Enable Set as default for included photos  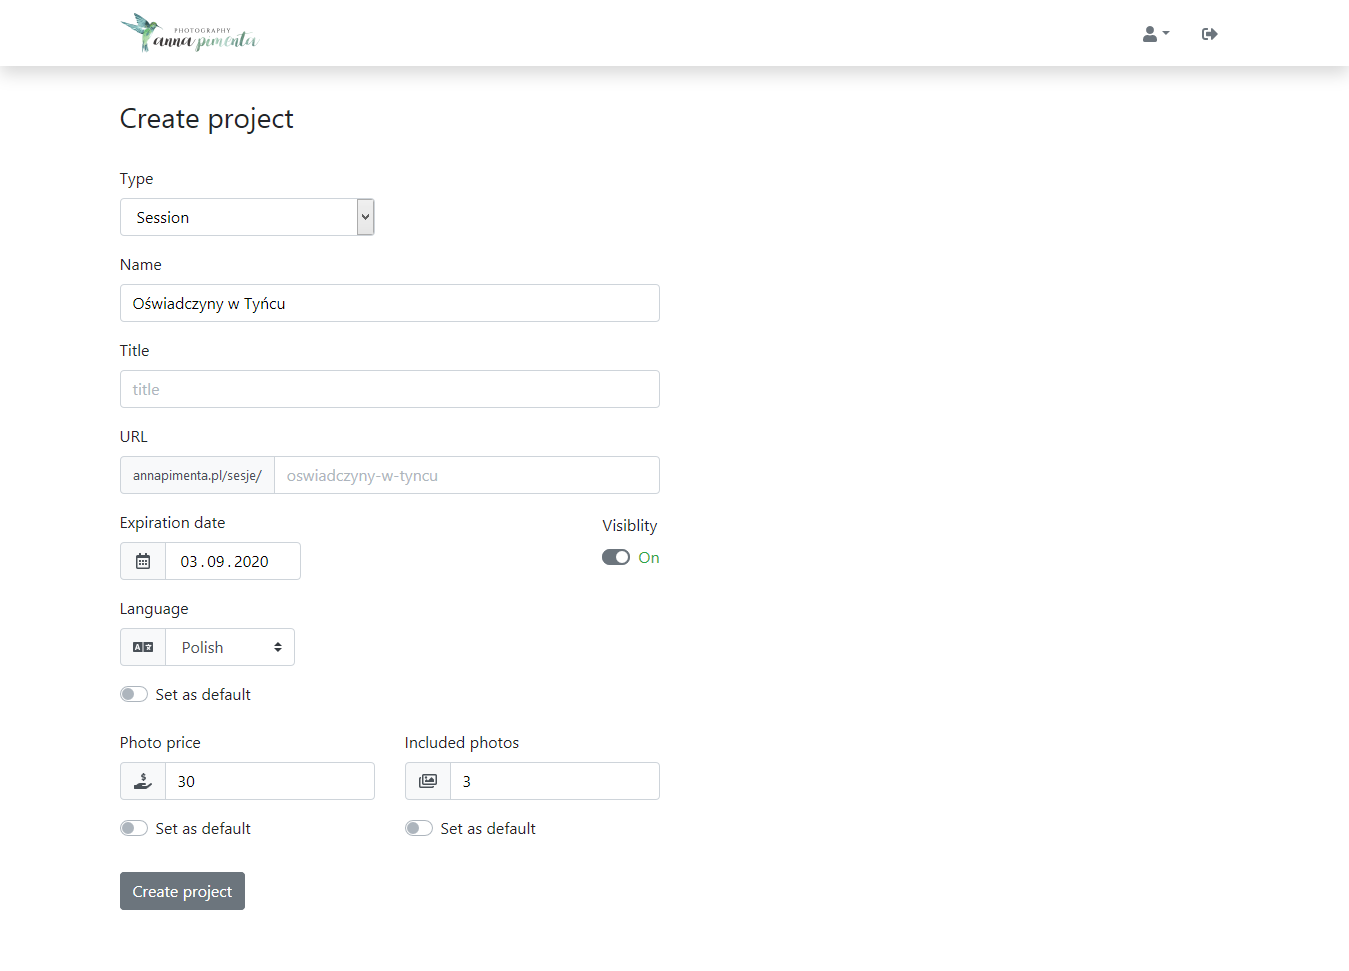pyautogui.click(x=419, y=828)
